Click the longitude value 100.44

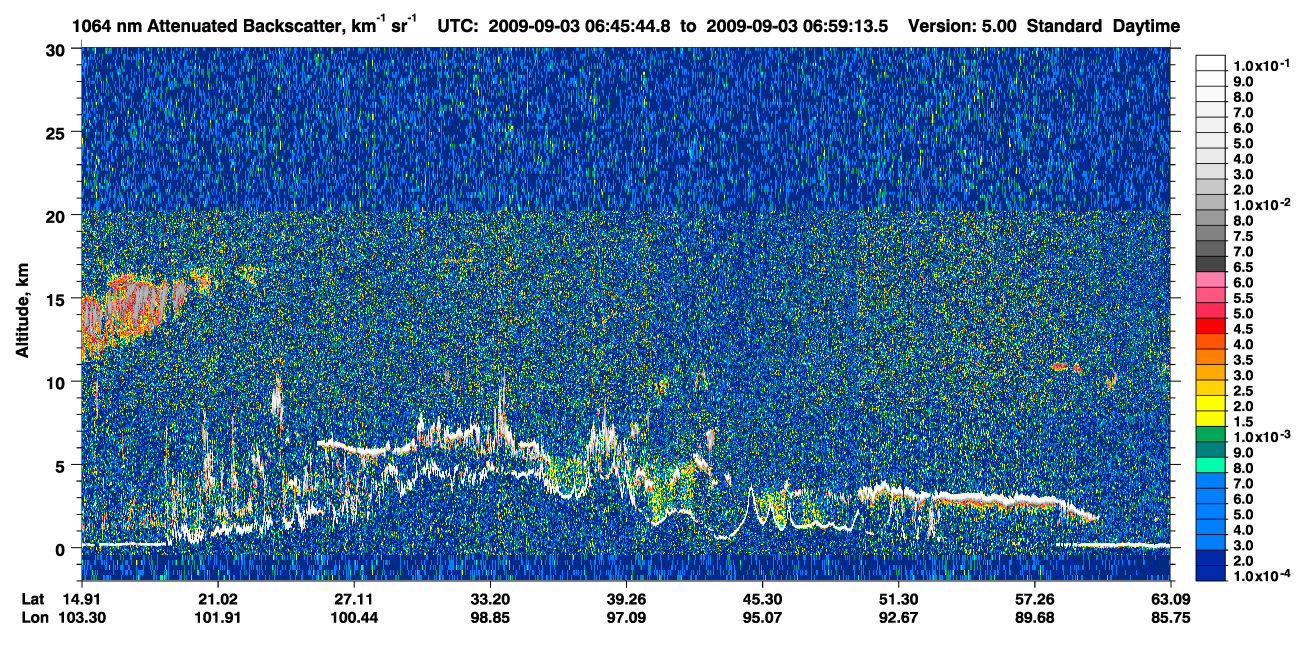tap(353, 617)
